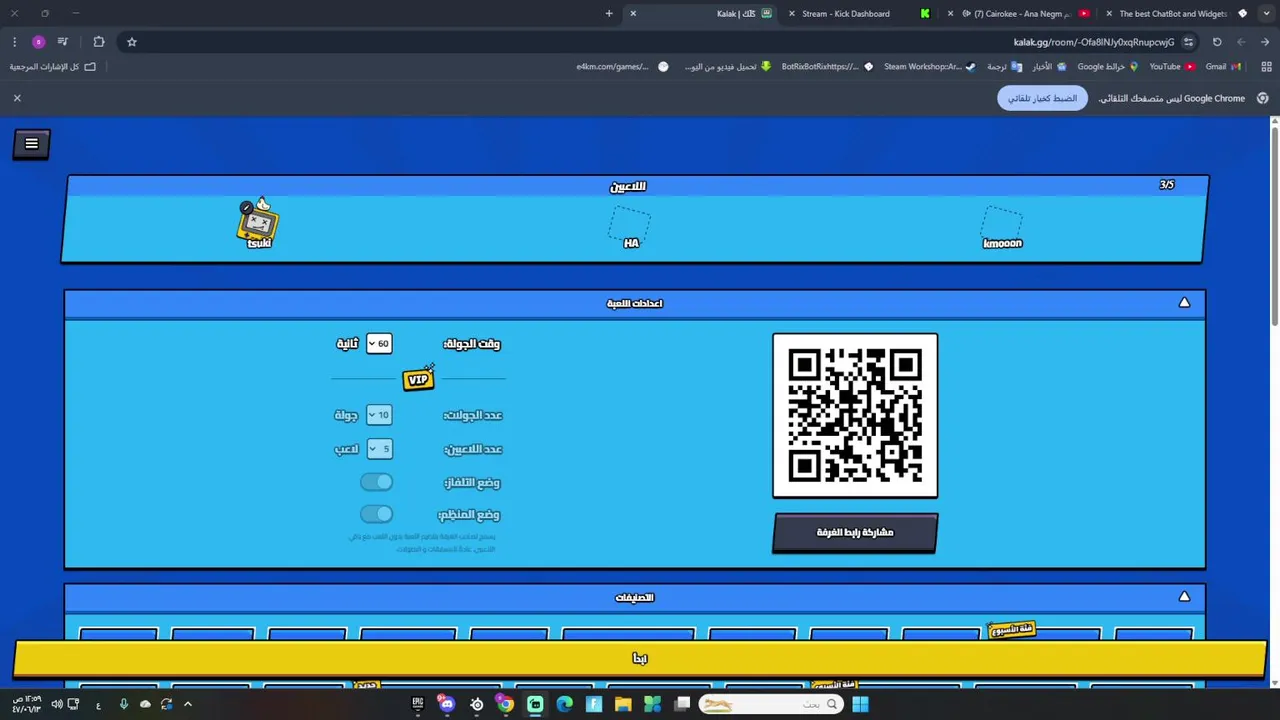Switch to the Cairokee - Ana Negm tab
This screenshot has height=720, width=1280.
tap(1020, 14)
